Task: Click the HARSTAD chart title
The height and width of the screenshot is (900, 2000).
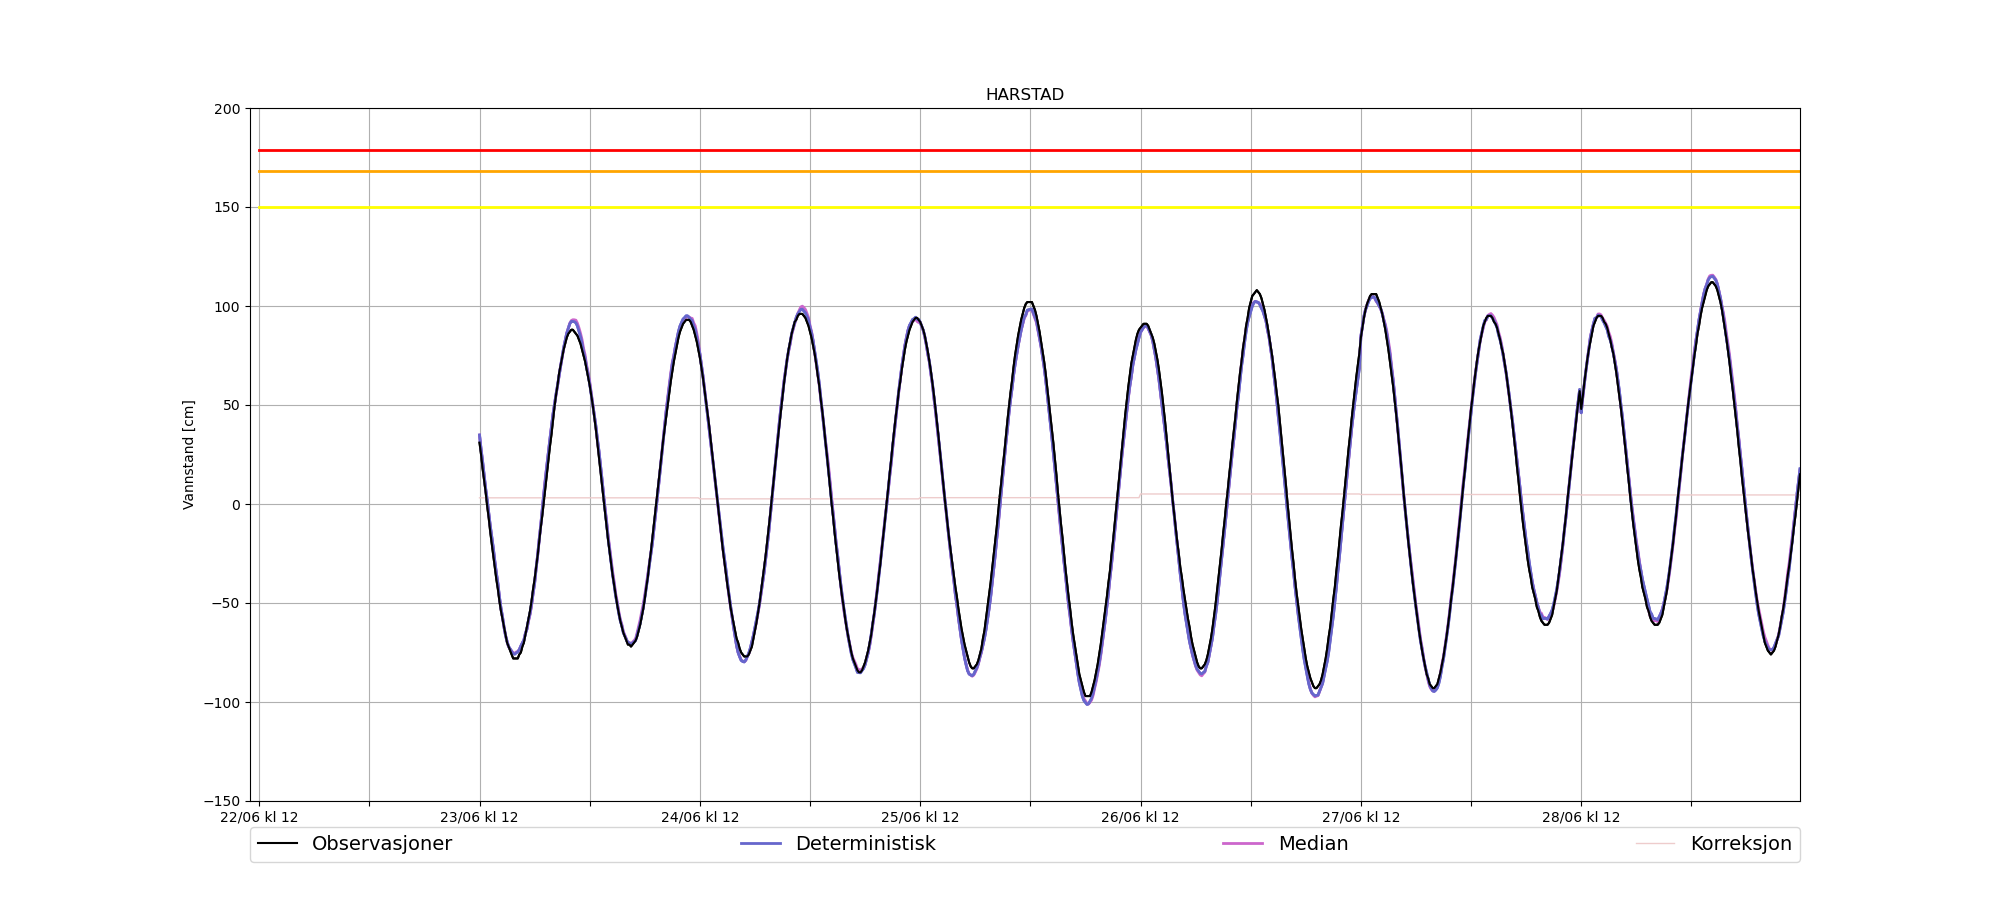Action: 1024,95
